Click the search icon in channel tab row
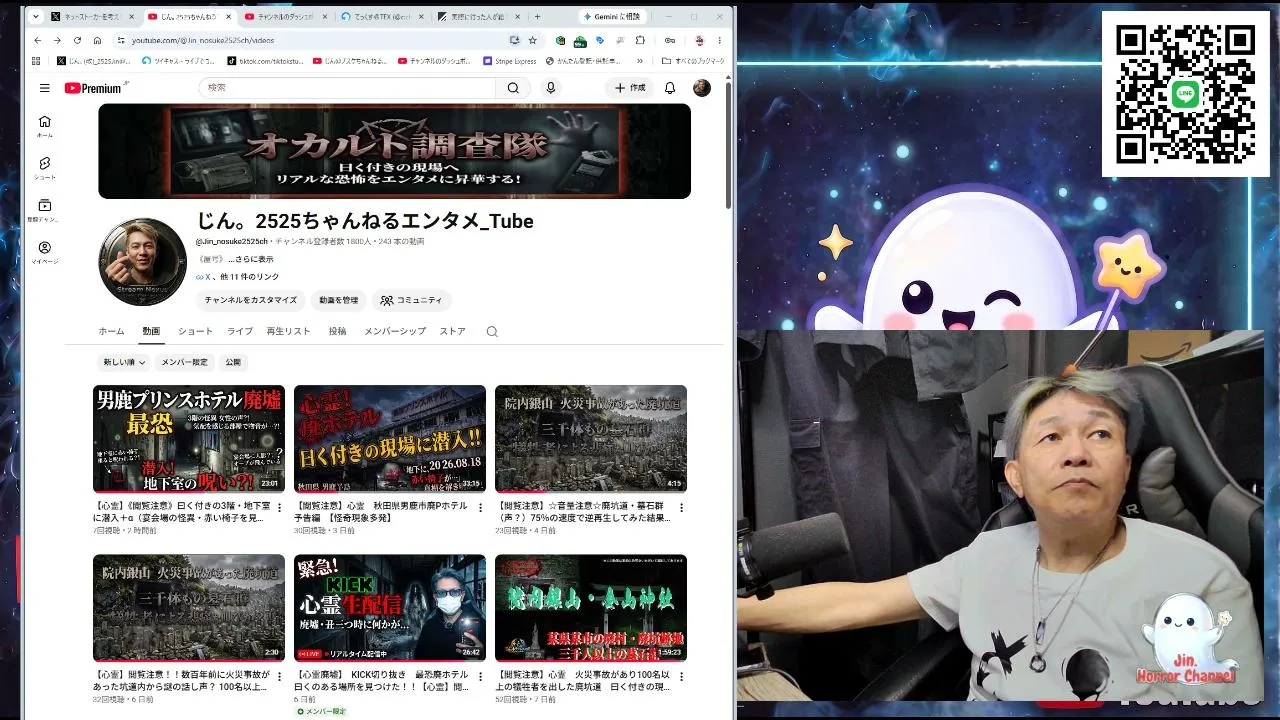This screenshot has width=1280, height=720. (492, 331)
